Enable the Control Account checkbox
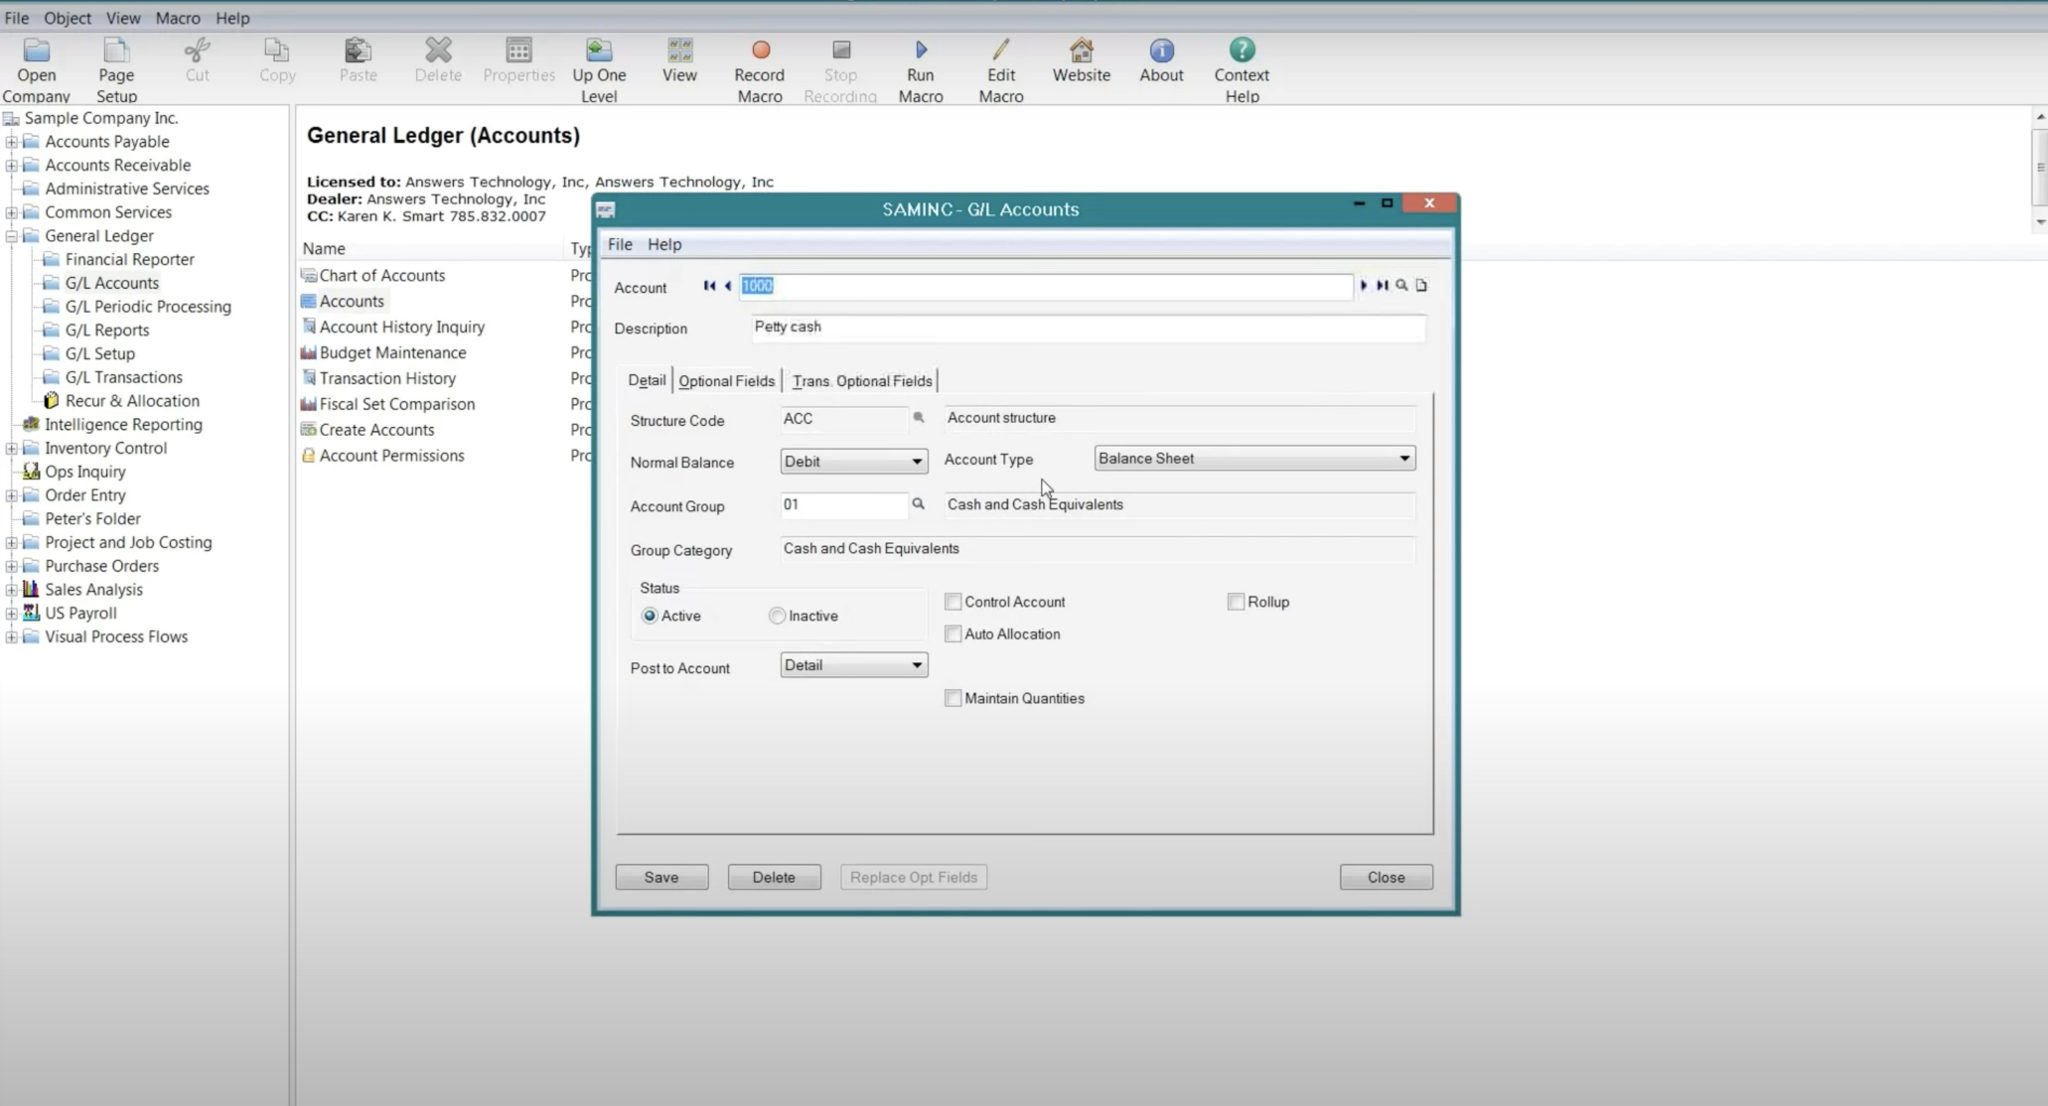The height and width of the screenshot is (1106, 2048). point(954,601)
